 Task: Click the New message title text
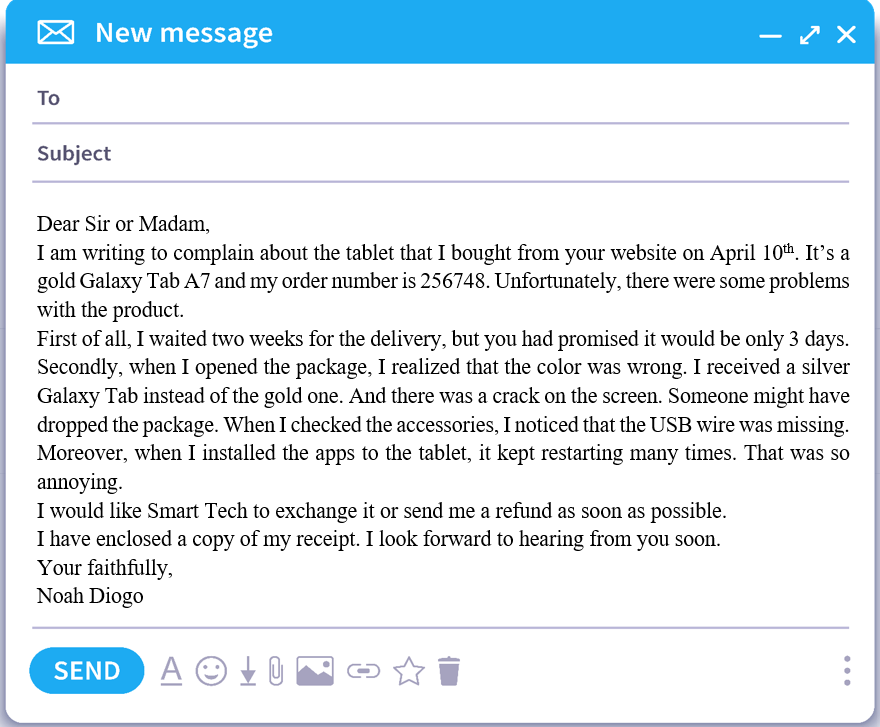(x=184, y=33)
